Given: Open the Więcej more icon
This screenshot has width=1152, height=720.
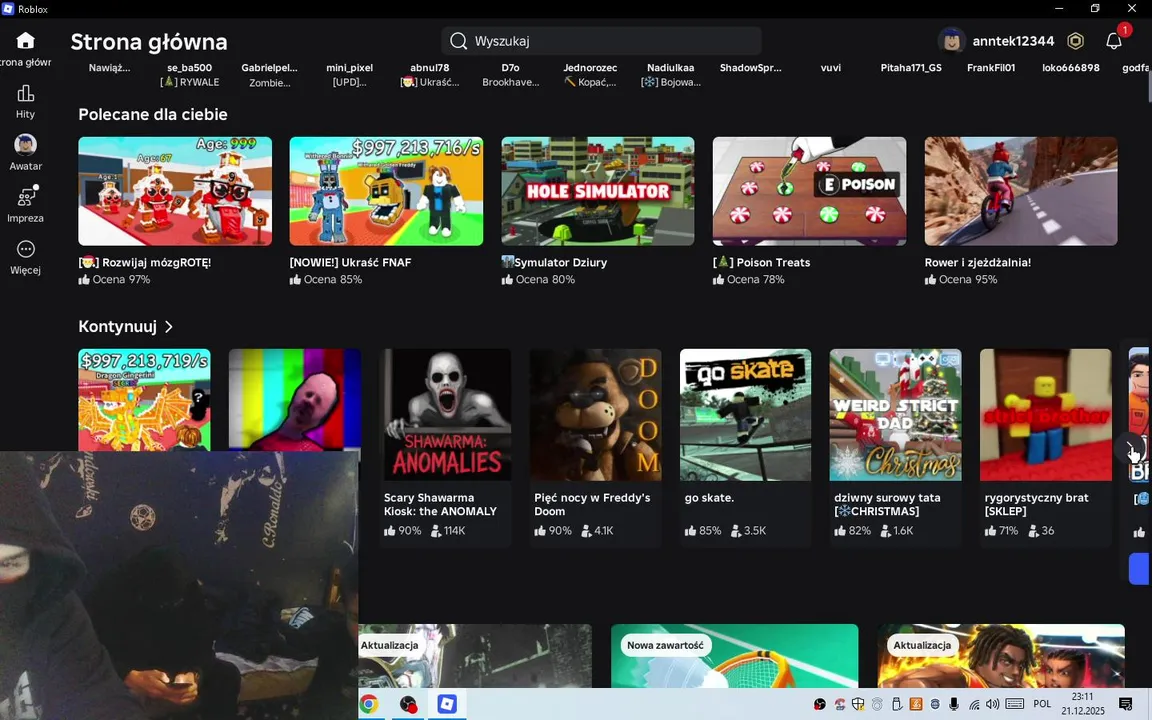Looking at the screenshot, I should (x=25, y=249).
